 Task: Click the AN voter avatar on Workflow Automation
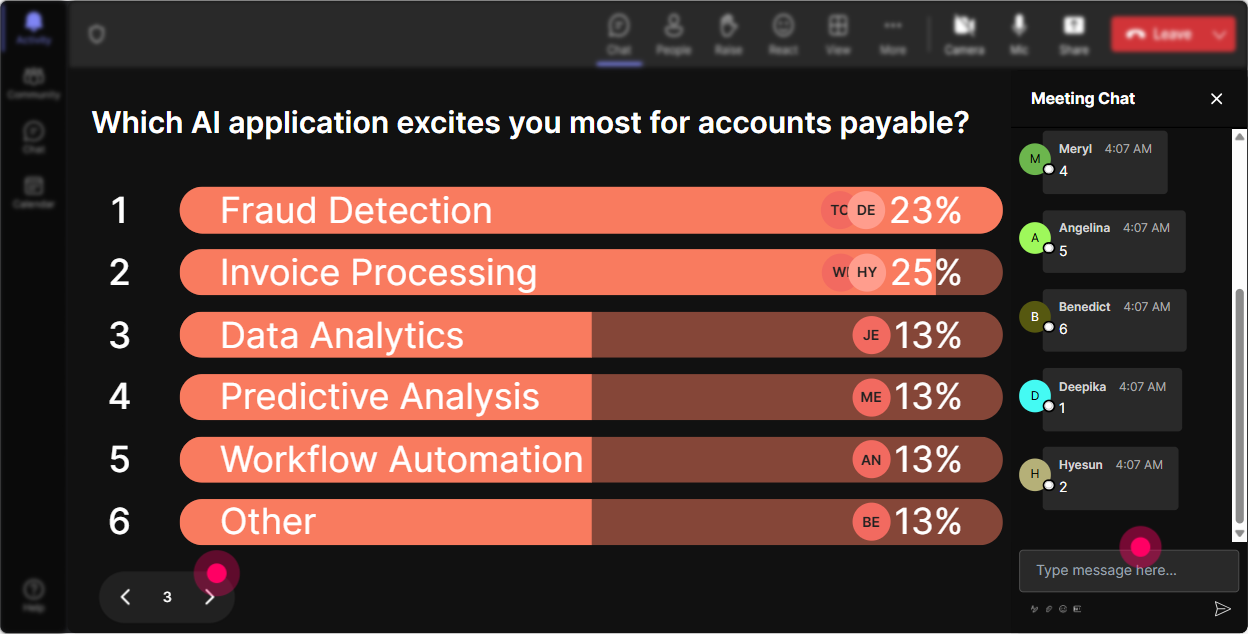coord(871,459)
